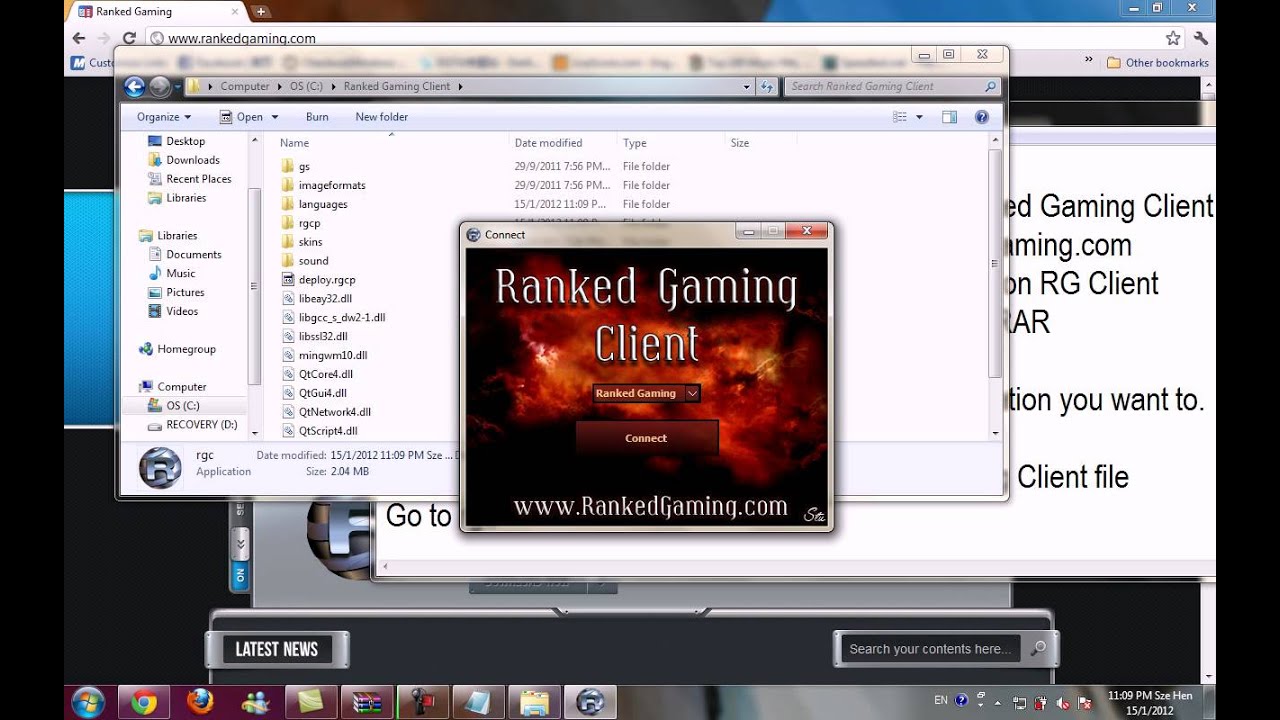Viewport: 1280px width, 720px height.
Task: Click the website search contents field
Action: pyautogui.click(x=930, y=649)
